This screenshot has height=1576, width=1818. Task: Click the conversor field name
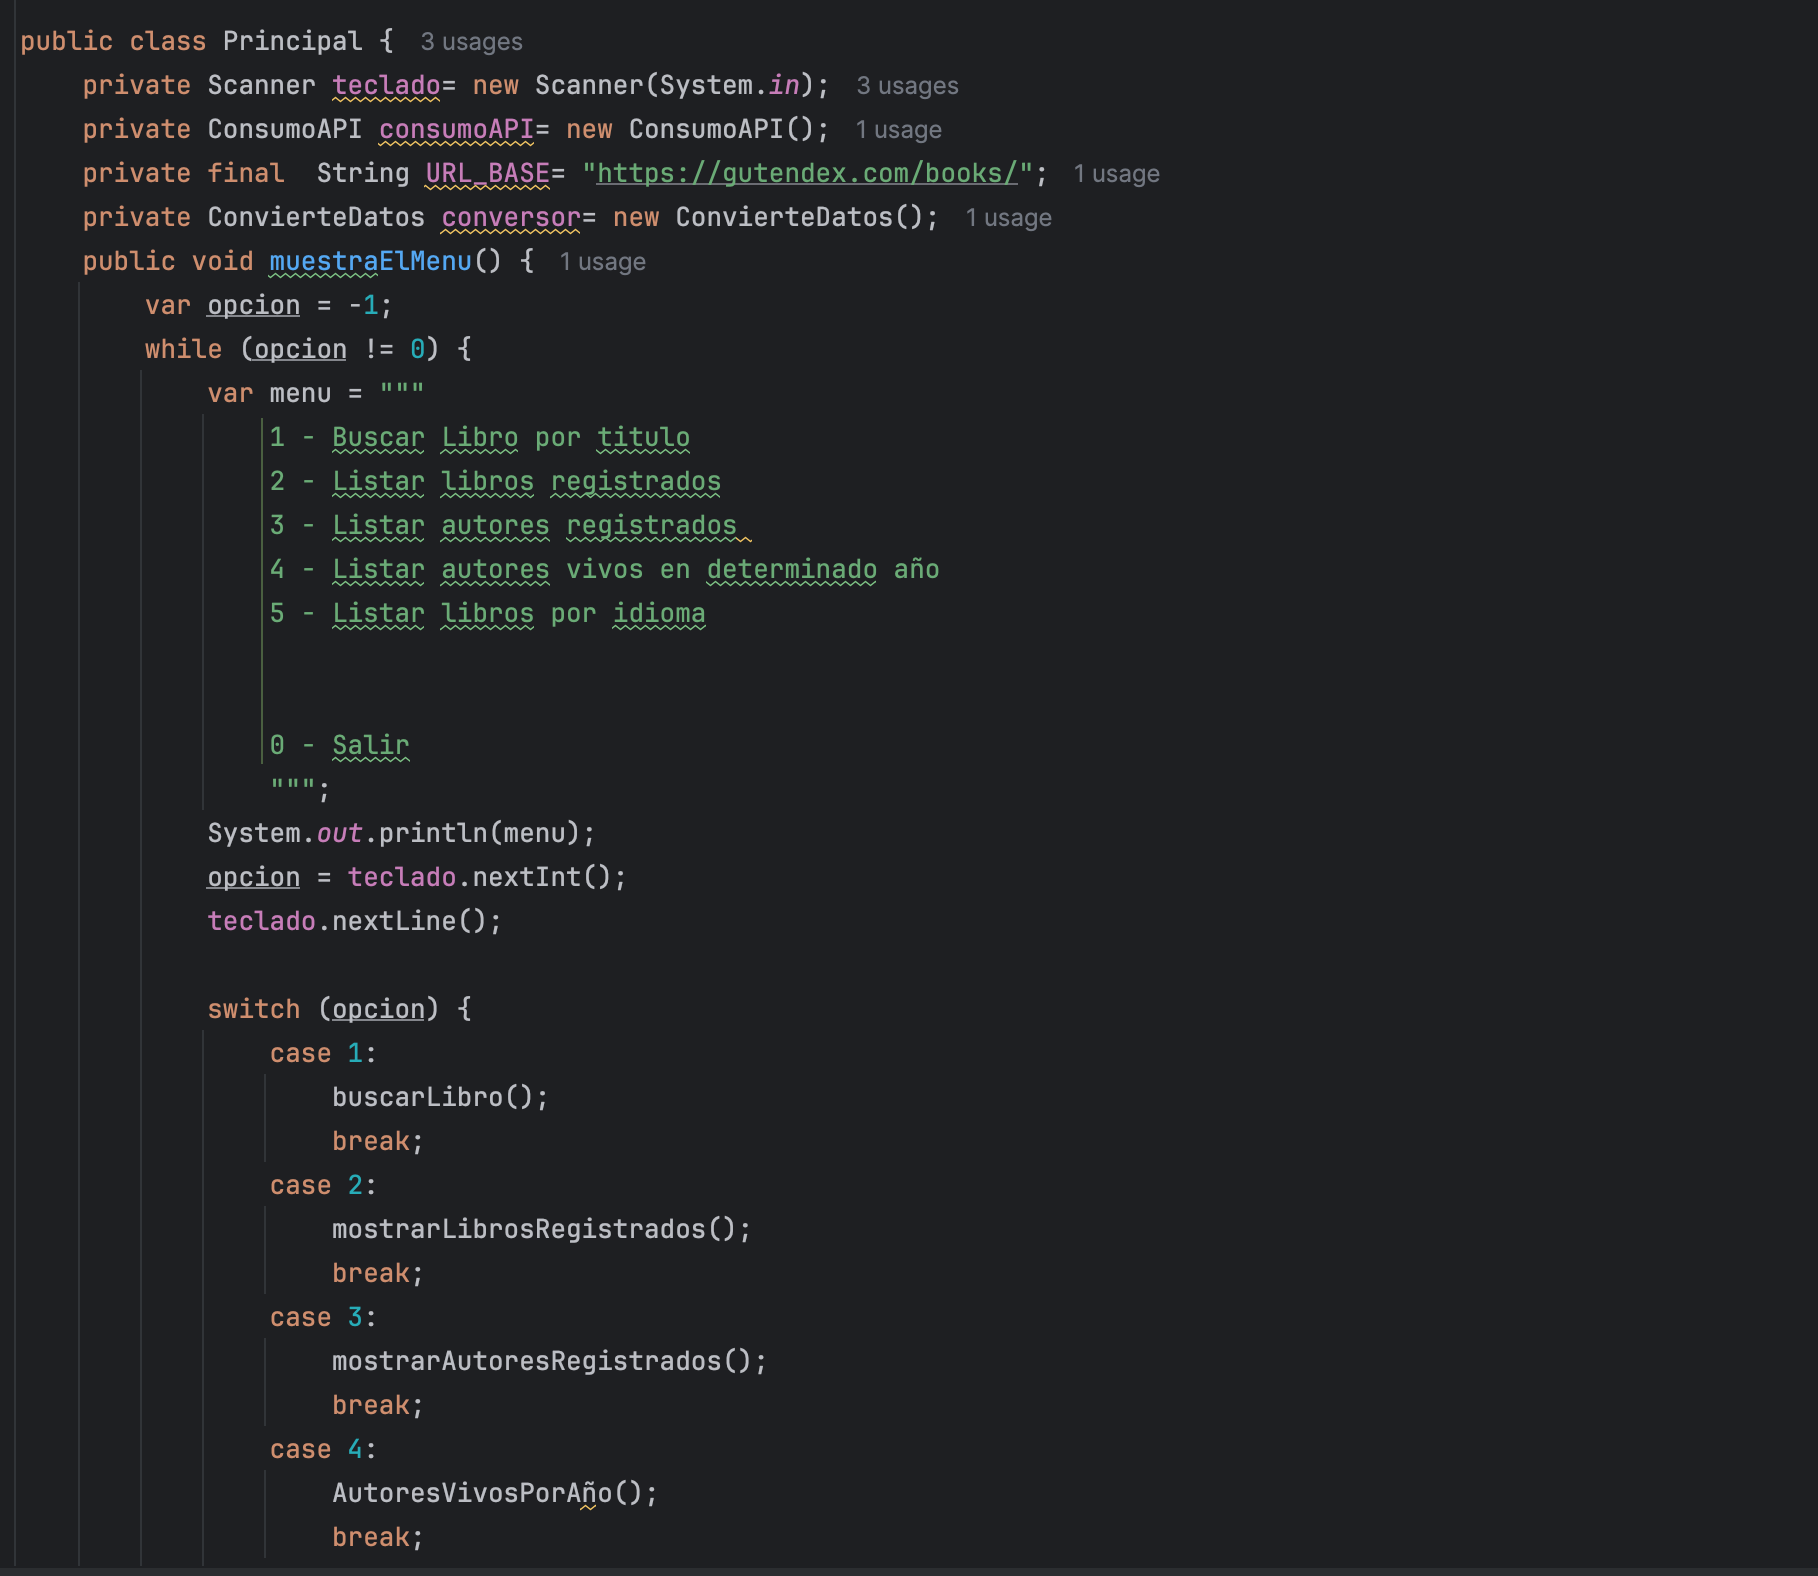coord(511,217)
